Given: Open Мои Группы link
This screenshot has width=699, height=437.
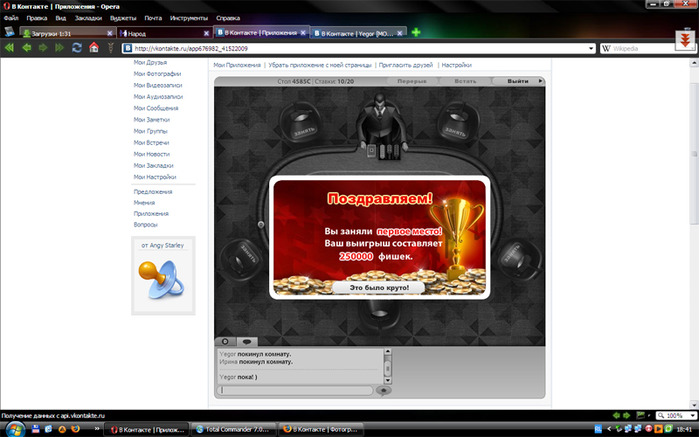Looking at the screenshot, I should [x=150, y=131].
